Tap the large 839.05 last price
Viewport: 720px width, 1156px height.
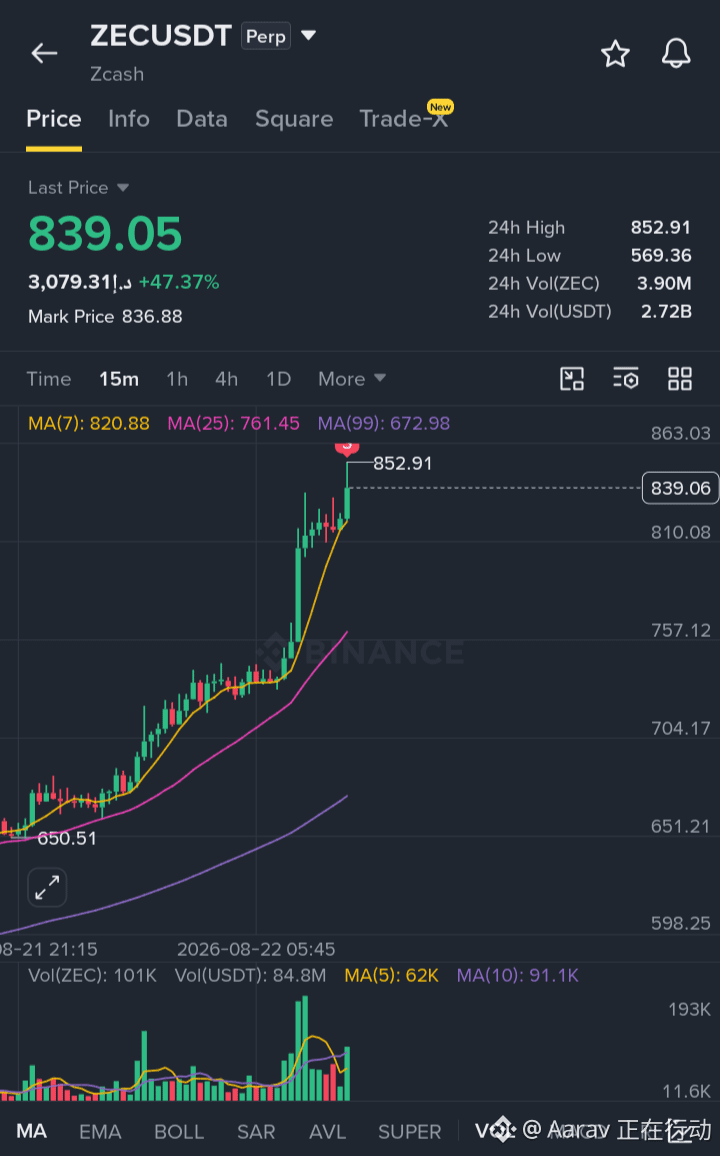pos(105,234)
